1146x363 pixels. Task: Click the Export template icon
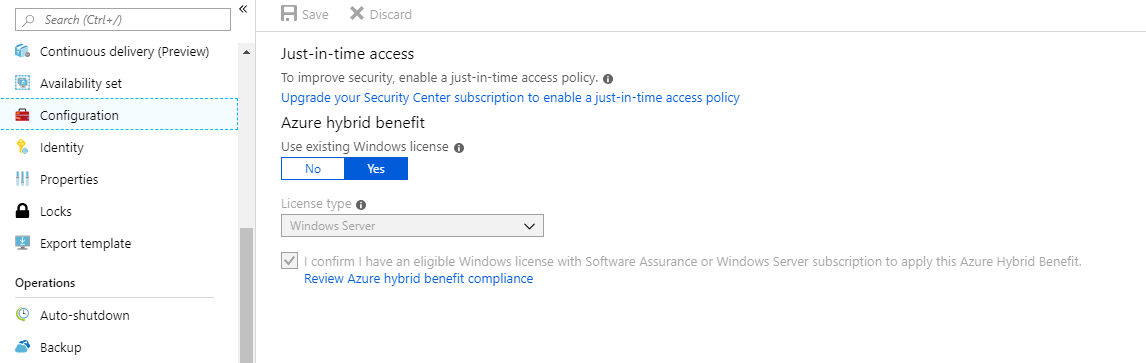click(23, 243)
